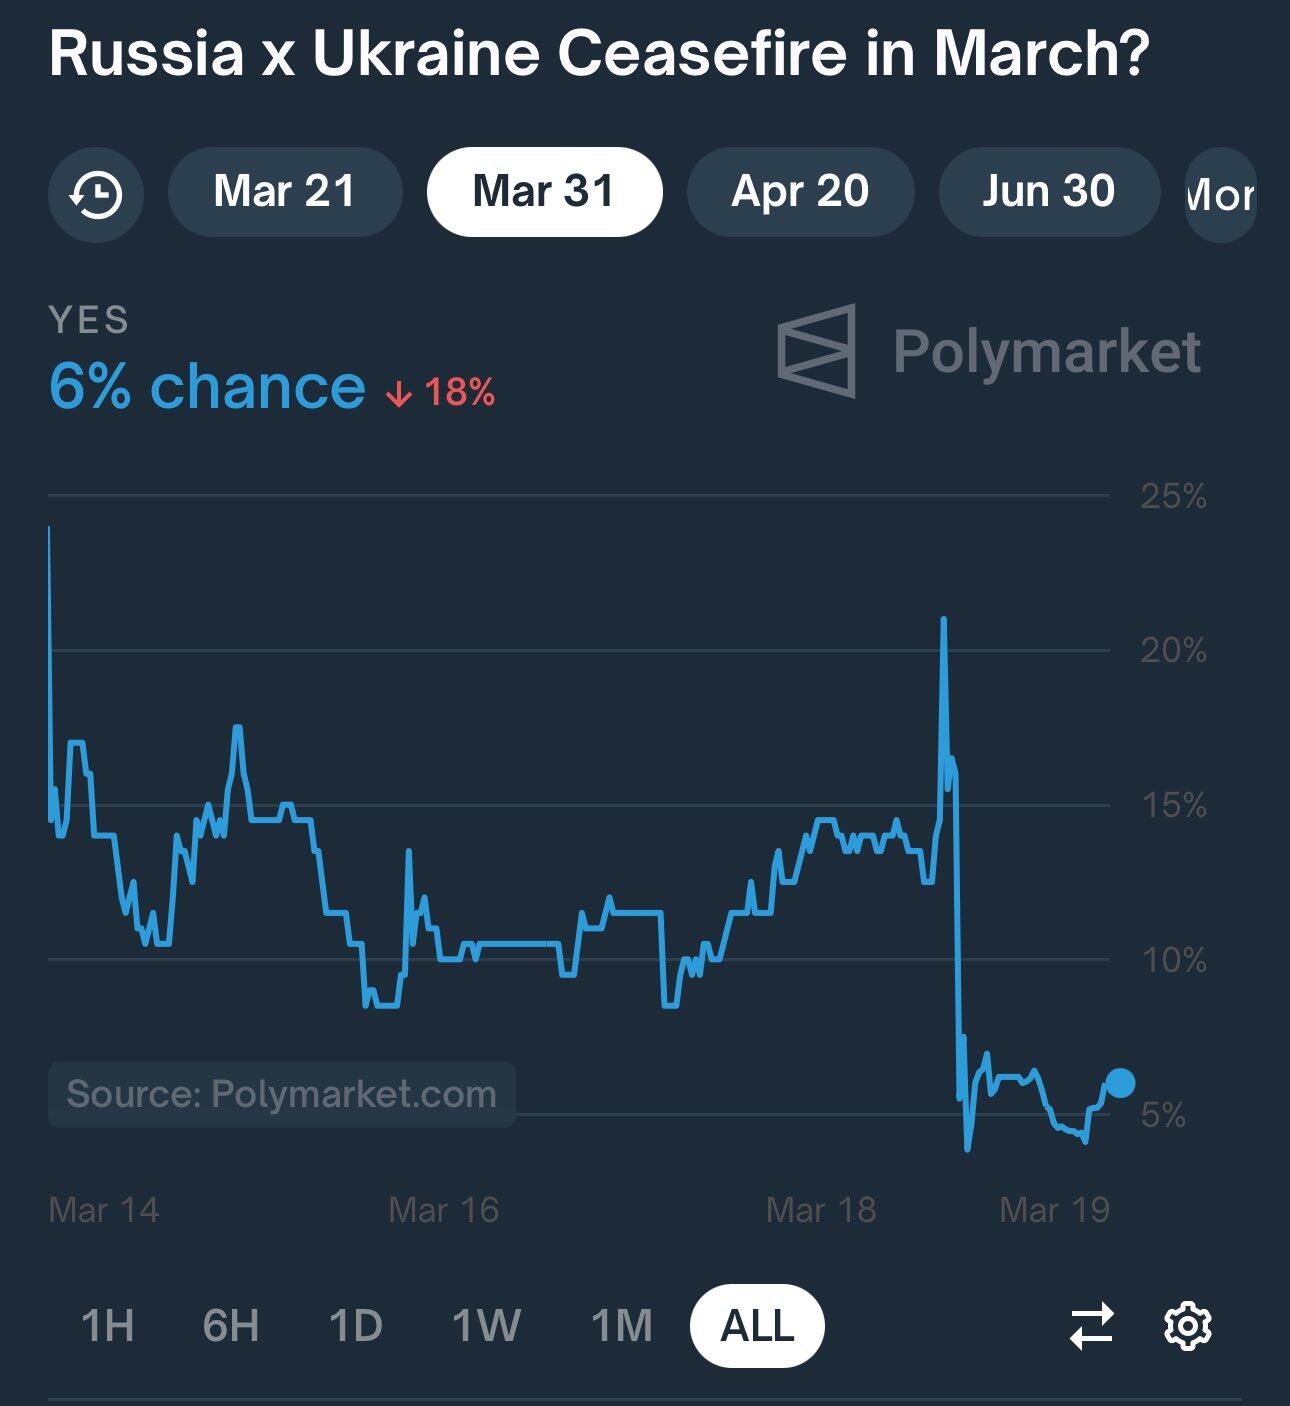
Task: Click the blue current-price dot on the chart
Action: (x=1120, y=1082)
